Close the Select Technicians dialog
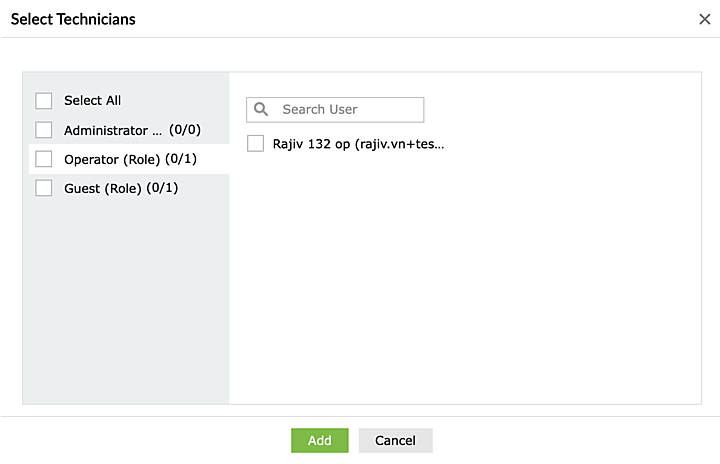The width and height of the screenshot is (720, 464). click(x=704, y=19)
